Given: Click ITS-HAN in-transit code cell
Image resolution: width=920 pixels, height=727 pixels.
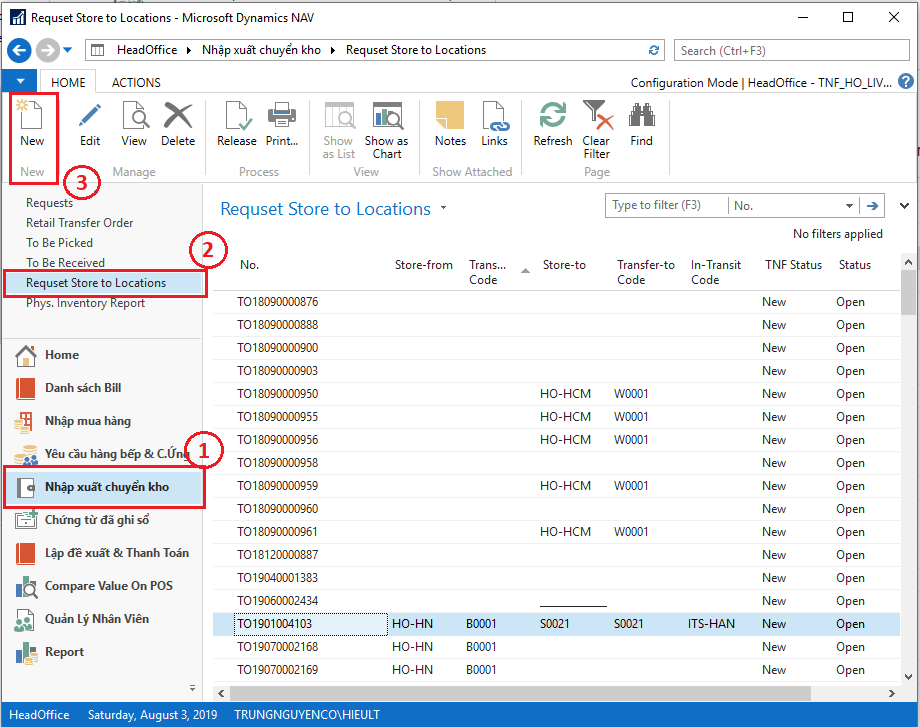Looking at the screenshot, I should coord(711,624).
